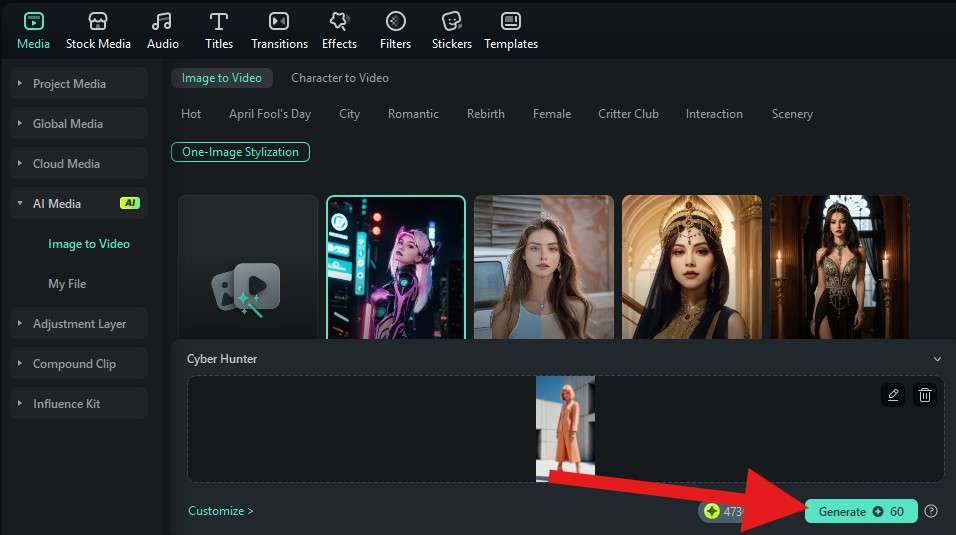Switch to Character to Video tab
The image size is (956, 535).
click(340, 78)
